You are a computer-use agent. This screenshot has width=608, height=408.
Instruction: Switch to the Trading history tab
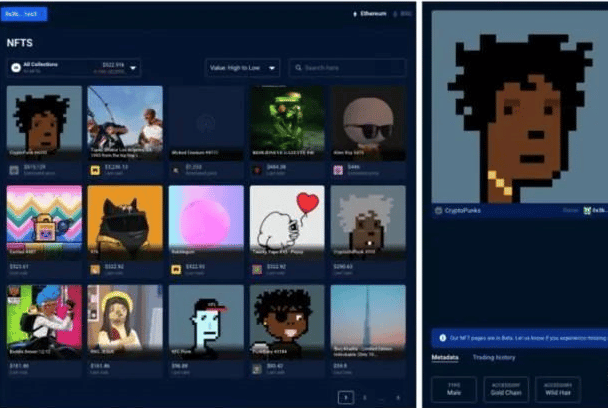pos(494,358)
